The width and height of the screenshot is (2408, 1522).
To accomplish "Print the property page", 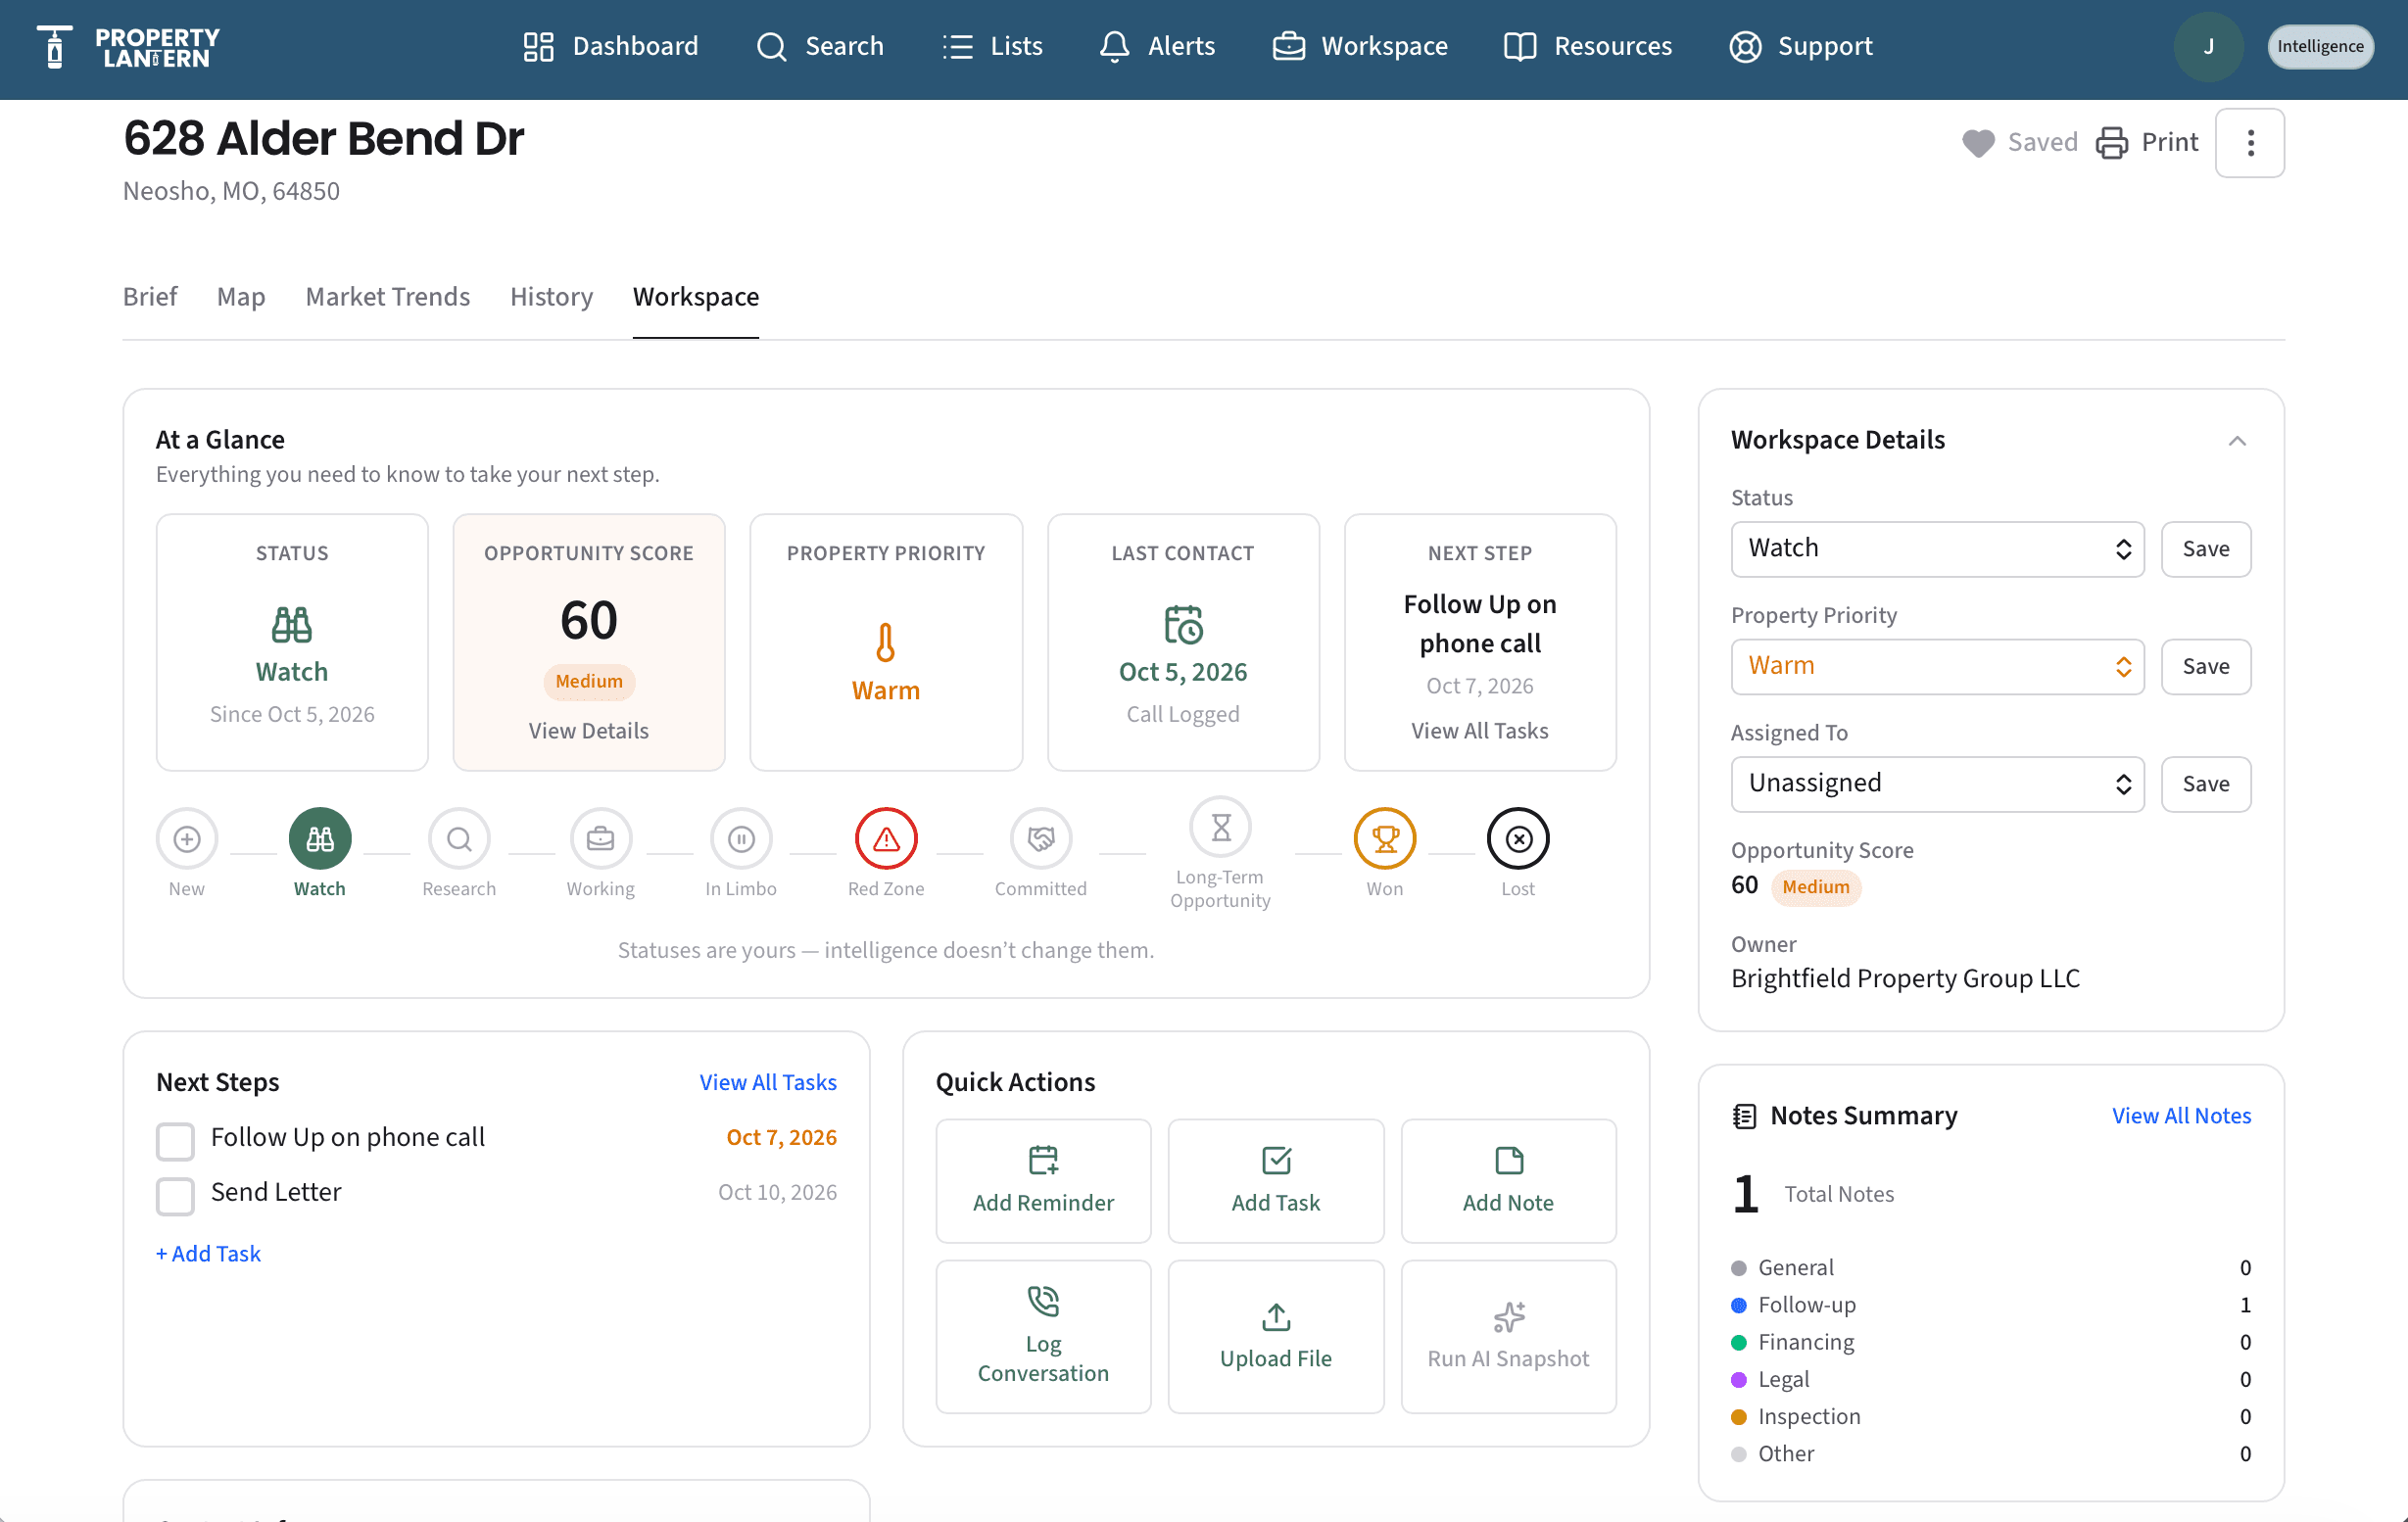I will 2146,143.
